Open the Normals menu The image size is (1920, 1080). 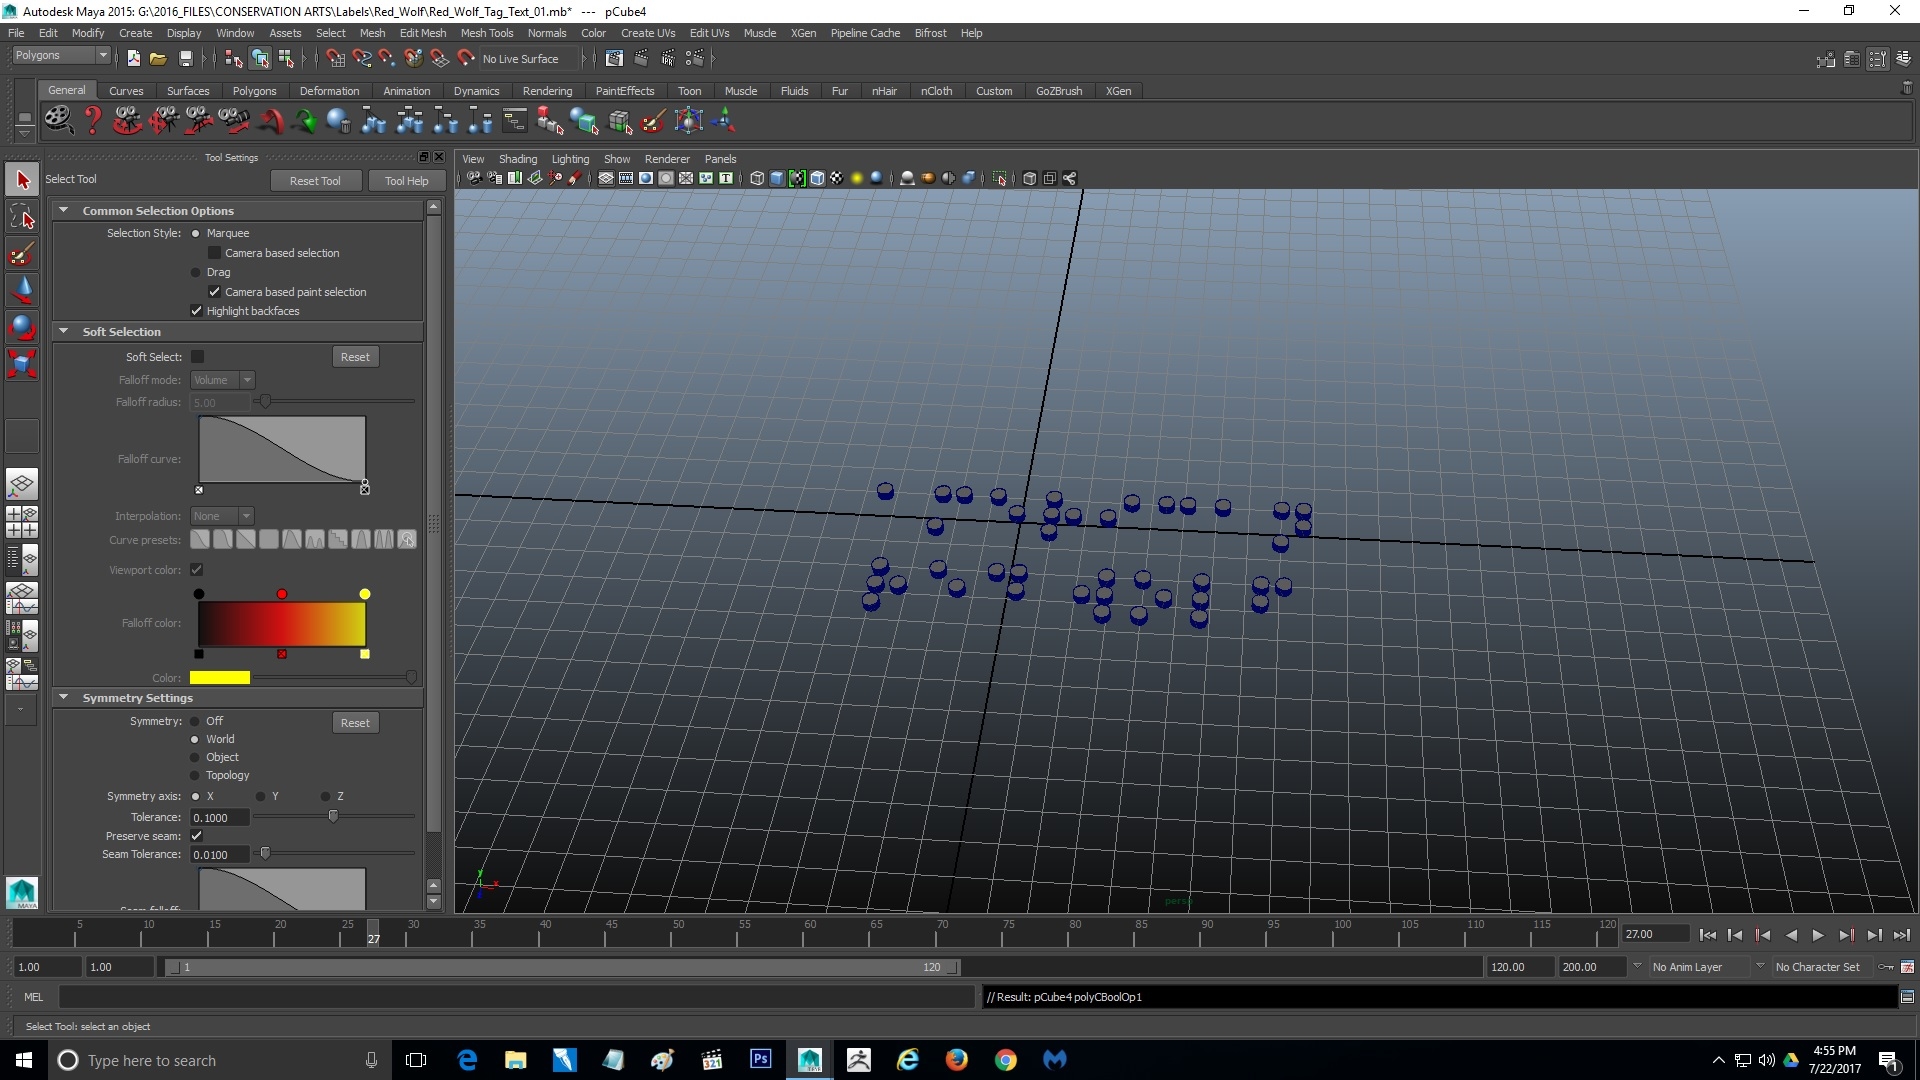pyautogui.click(x=547, y=33)
